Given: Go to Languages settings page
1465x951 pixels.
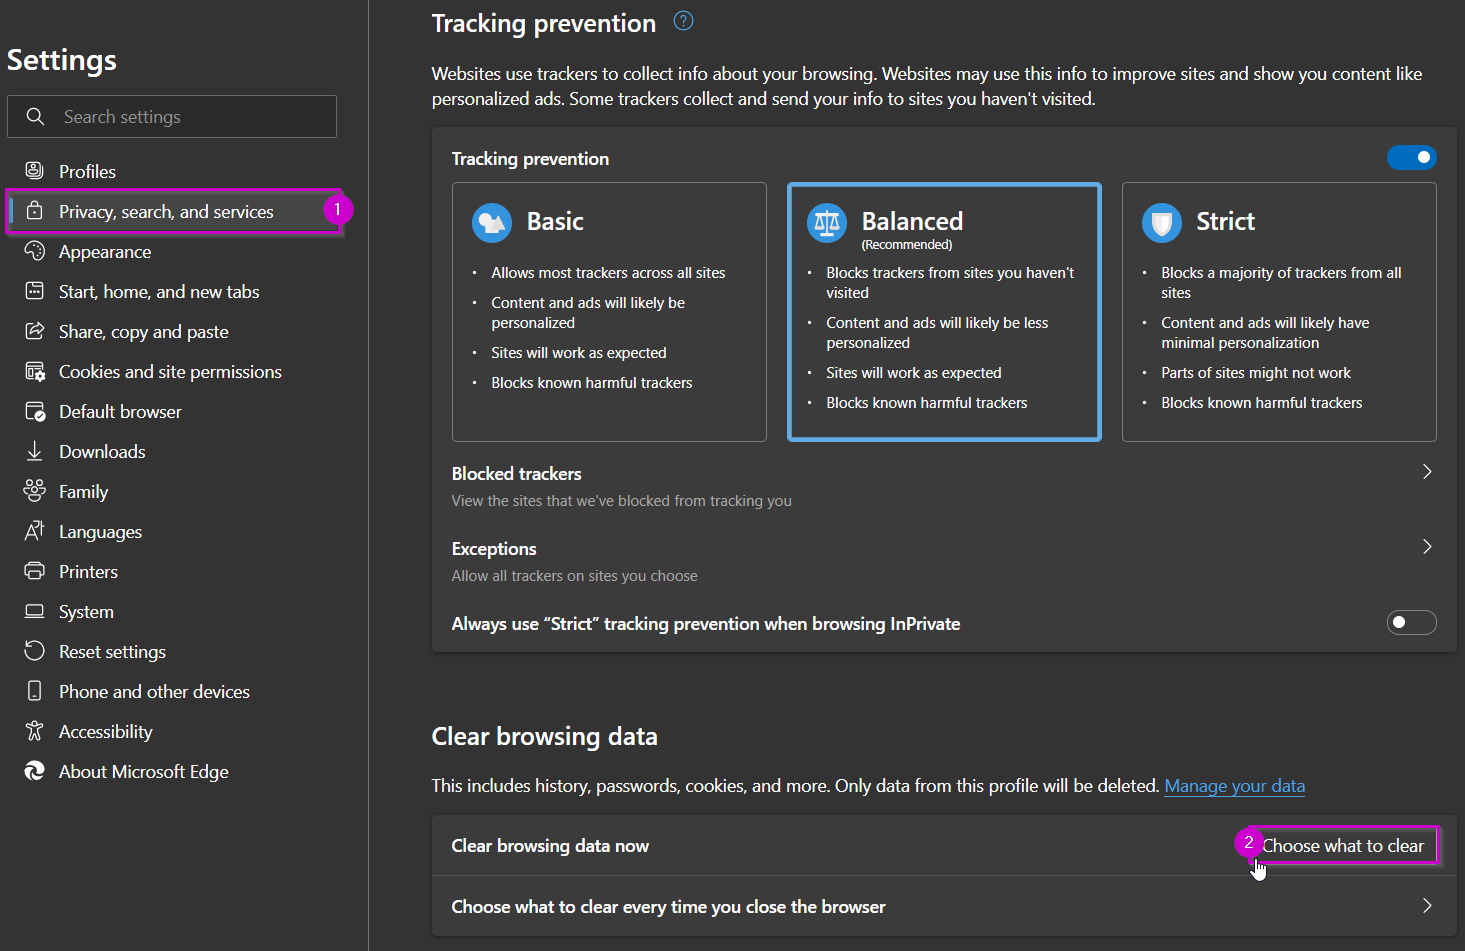Looking at the screenshot, I should pyautogui.click(x=100, y=532).
